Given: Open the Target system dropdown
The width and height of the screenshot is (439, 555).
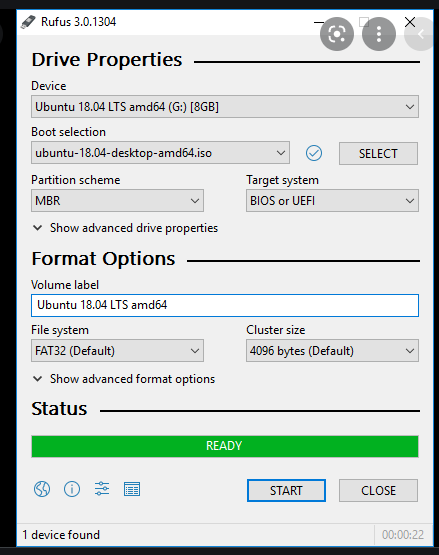Looking at the screenshot, I should tap(332, 201).
